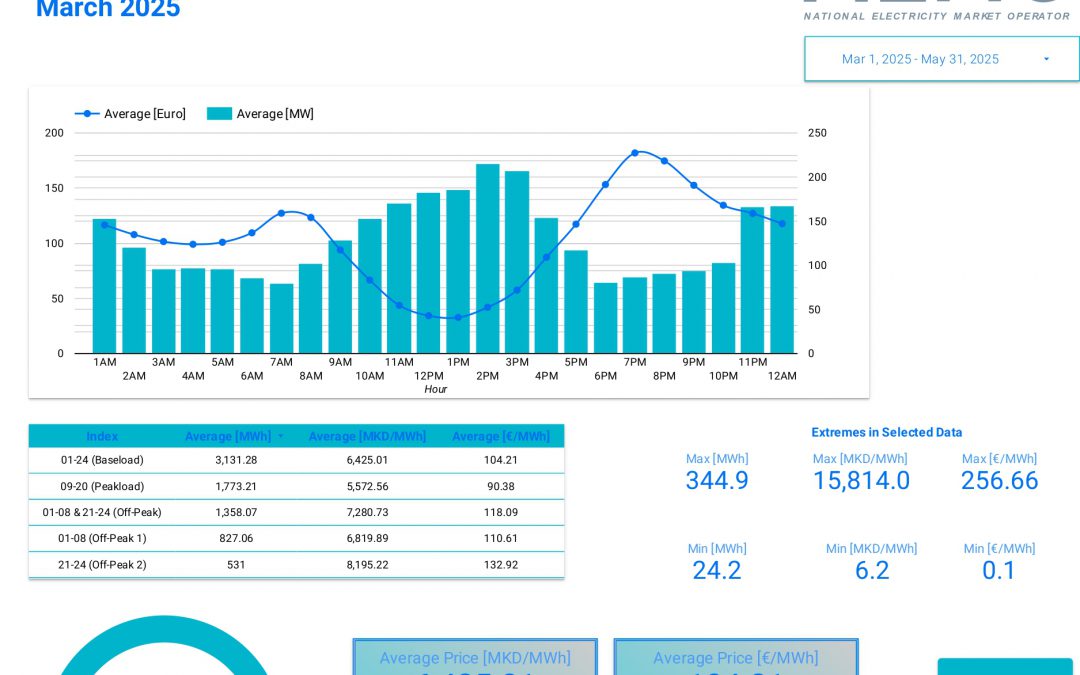The image size is (1080, 675).
Task: Click the date range dropdown arrow
Action: point(1046,59)
